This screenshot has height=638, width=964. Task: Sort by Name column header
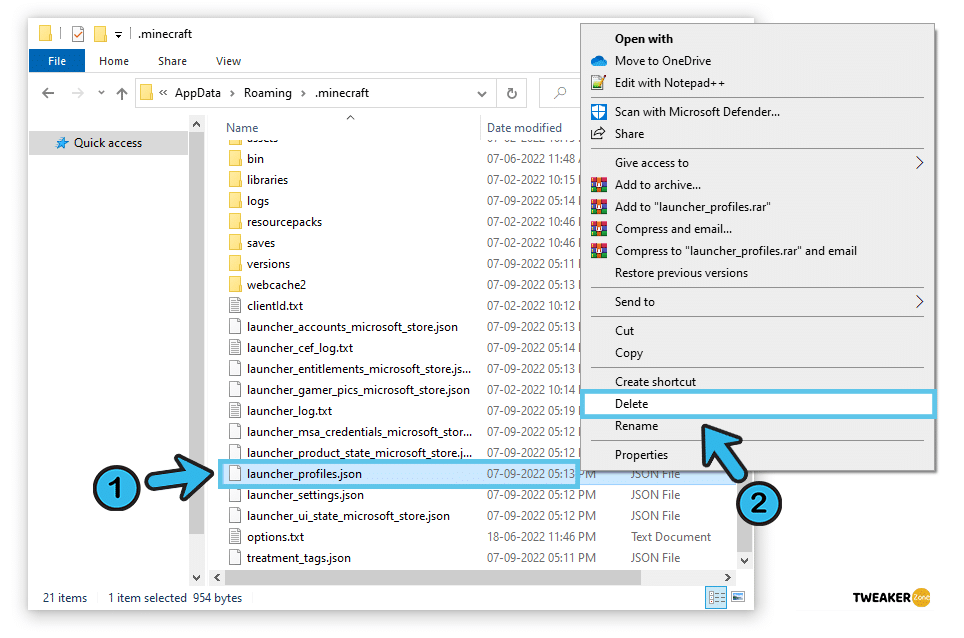click(242, 128)
